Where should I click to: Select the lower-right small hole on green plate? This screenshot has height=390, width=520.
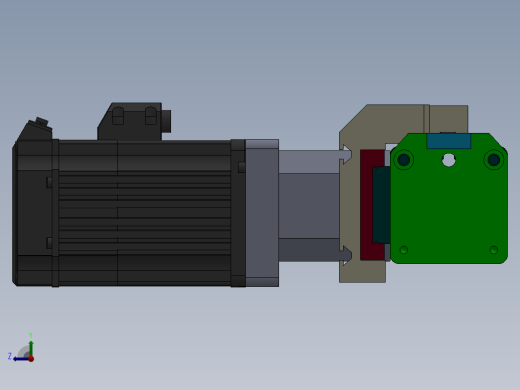(x=494, y=250)
